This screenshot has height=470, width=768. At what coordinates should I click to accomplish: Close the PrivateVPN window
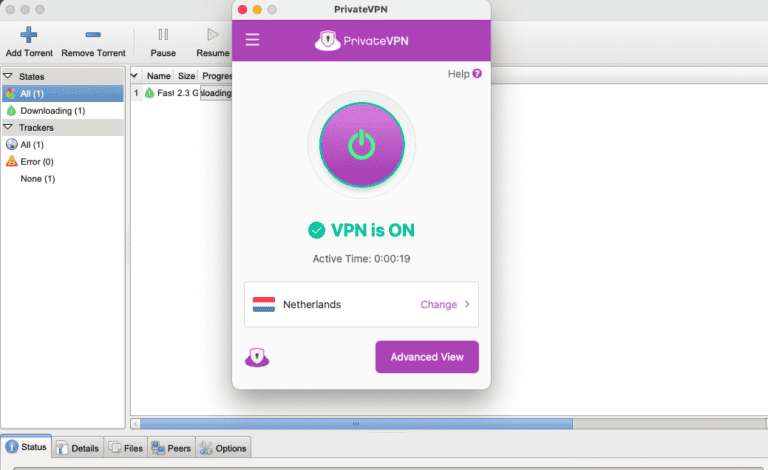242,9
